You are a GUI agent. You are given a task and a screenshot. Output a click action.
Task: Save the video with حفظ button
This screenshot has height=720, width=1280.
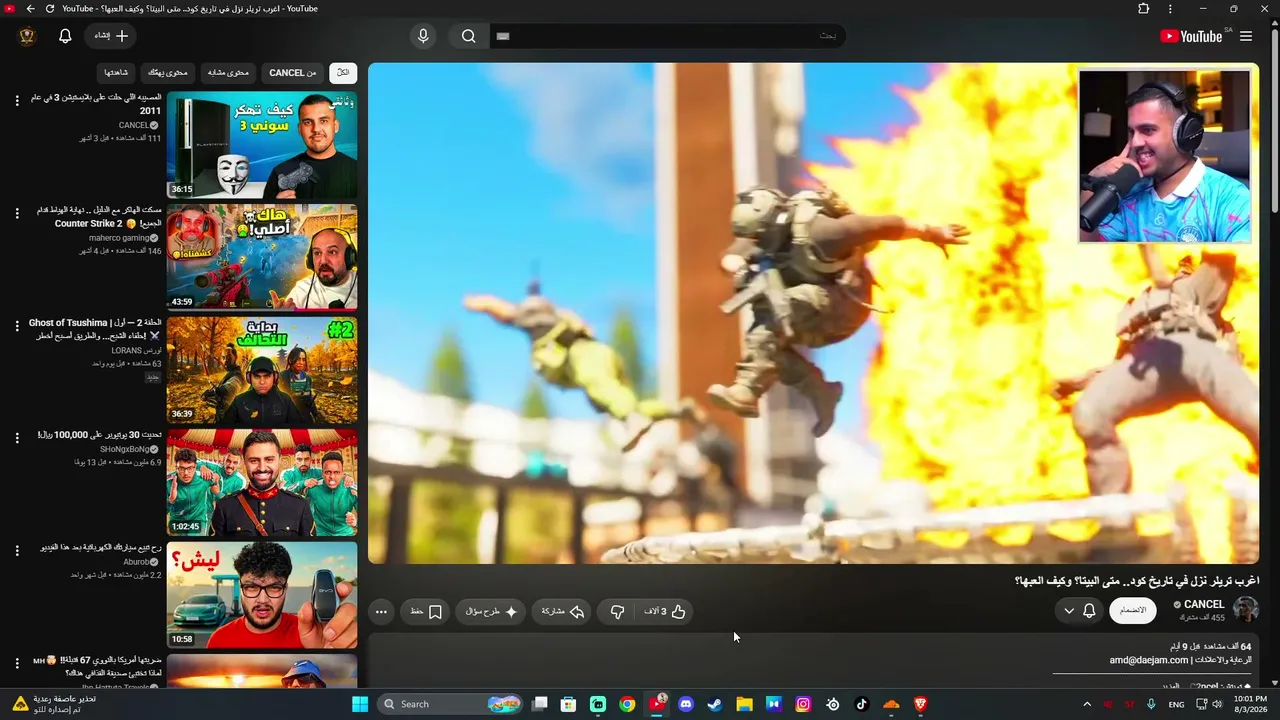pyautogui.click(x=426, y=612)
